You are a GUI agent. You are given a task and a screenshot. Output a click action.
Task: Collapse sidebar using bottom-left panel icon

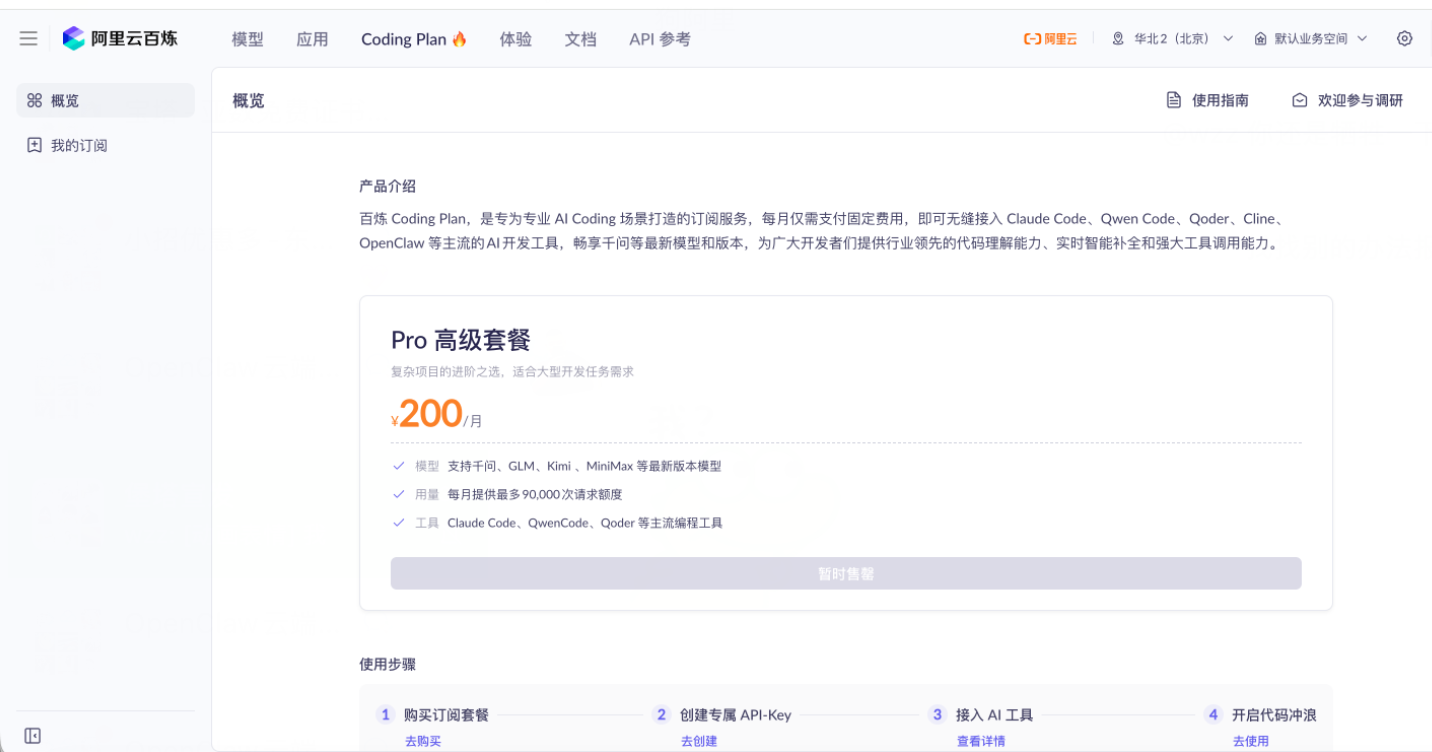tap(33, 736)
